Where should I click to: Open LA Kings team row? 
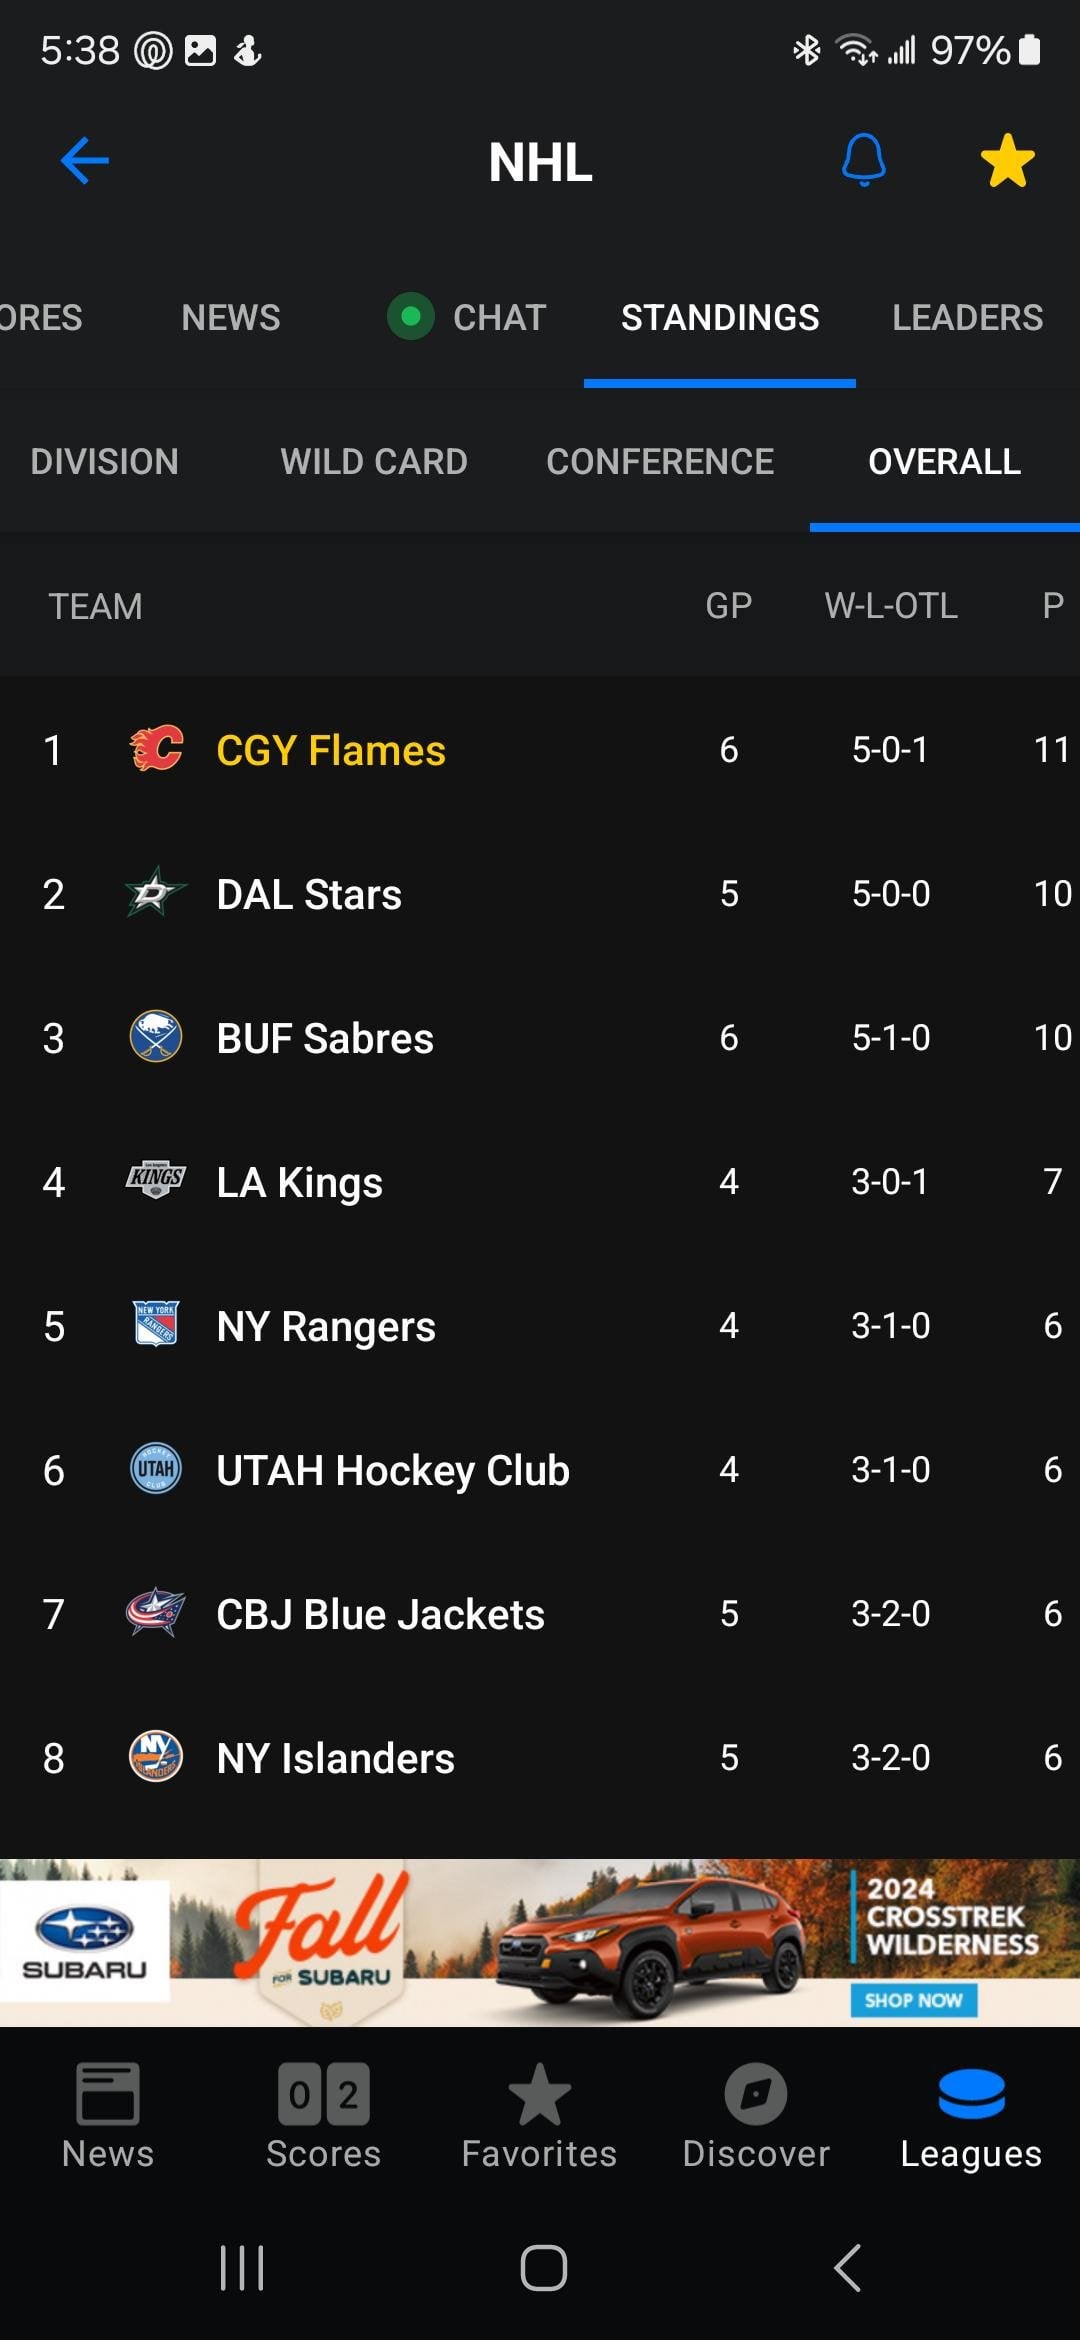point(300,1182)
